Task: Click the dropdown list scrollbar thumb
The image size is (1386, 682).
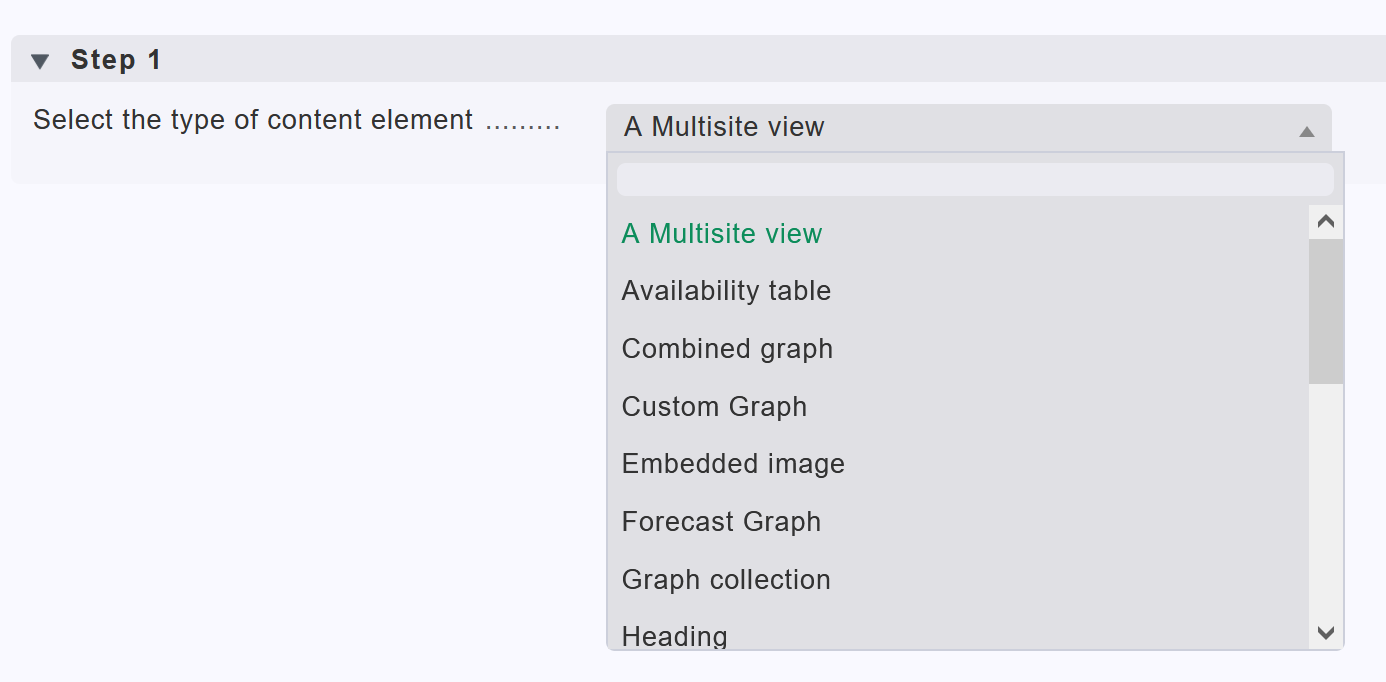Action: (1326, 310)
